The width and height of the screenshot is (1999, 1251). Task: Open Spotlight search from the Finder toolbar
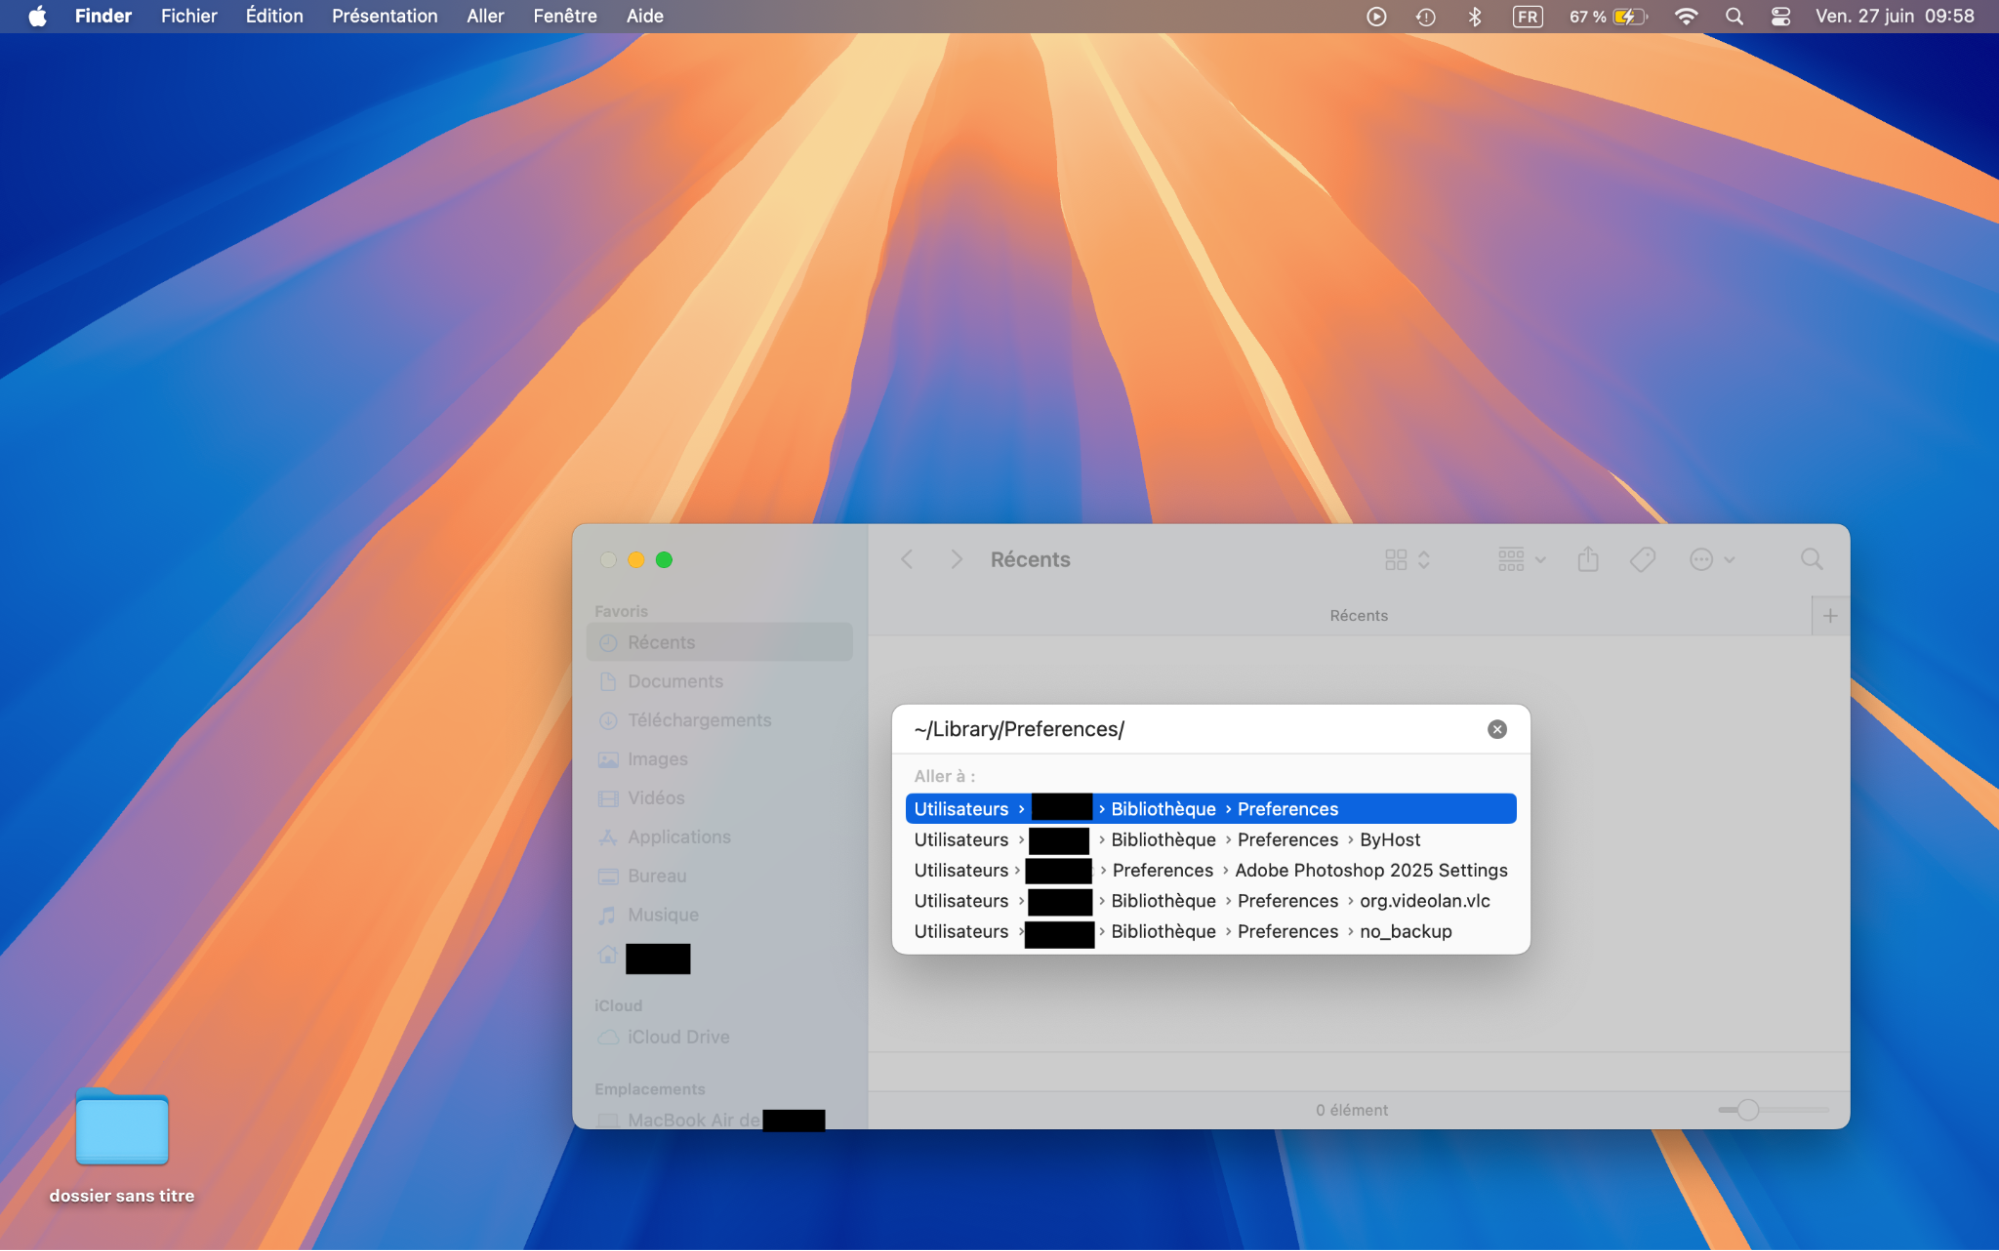tap(1812, 559)
